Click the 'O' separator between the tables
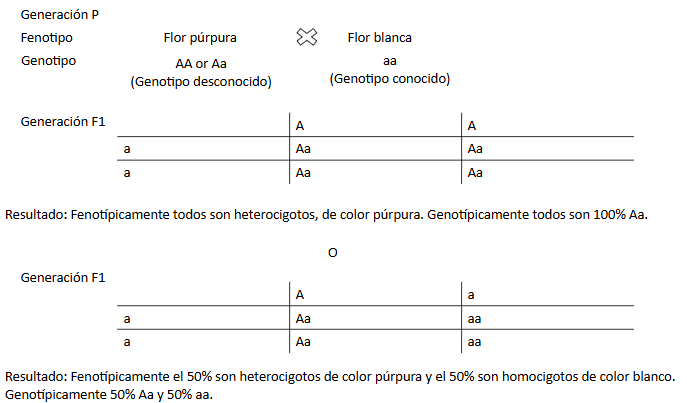 [x=333, y=253]
